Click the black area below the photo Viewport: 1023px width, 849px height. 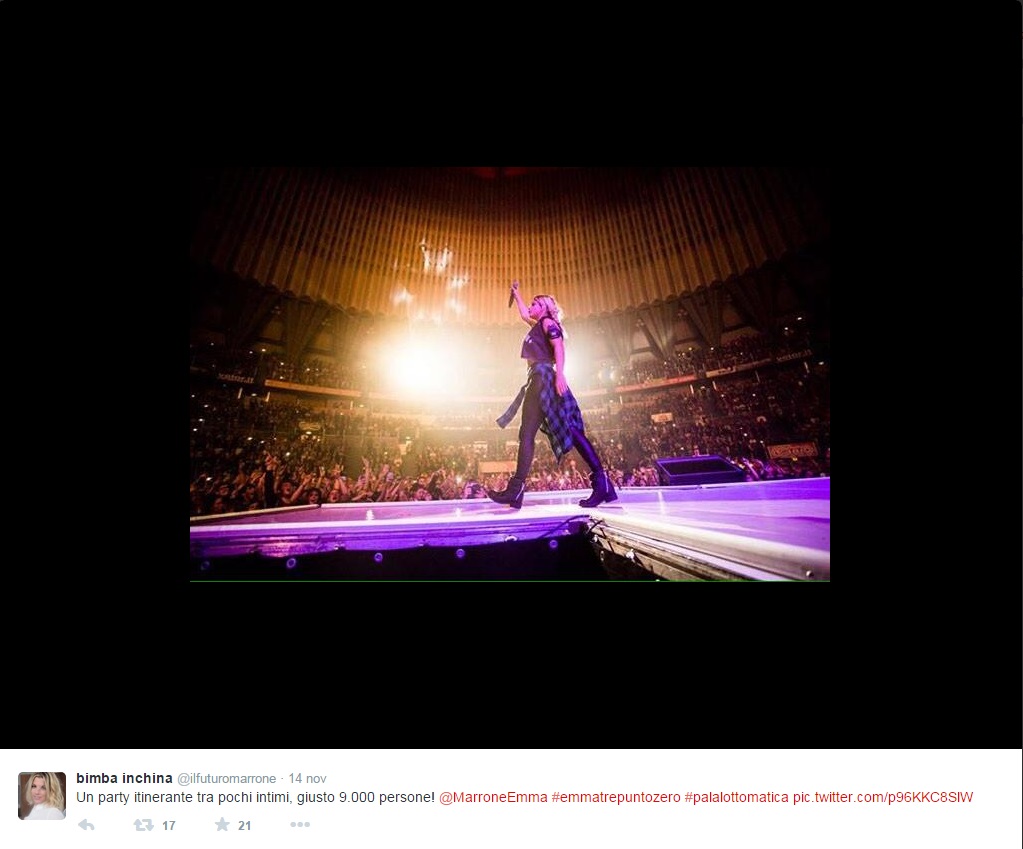[510, 664]
